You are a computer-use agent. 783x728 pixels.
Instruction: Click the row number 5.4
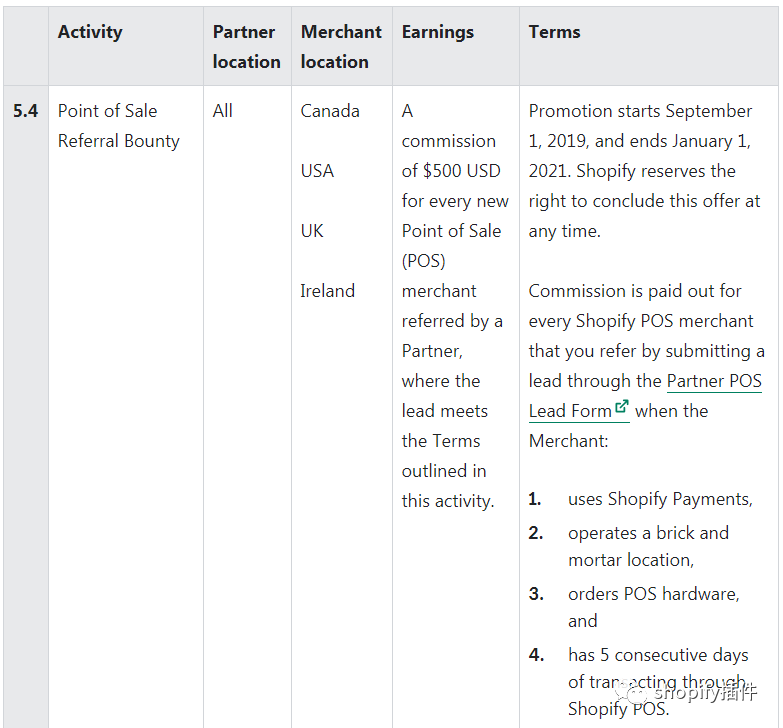pos(25,111)
